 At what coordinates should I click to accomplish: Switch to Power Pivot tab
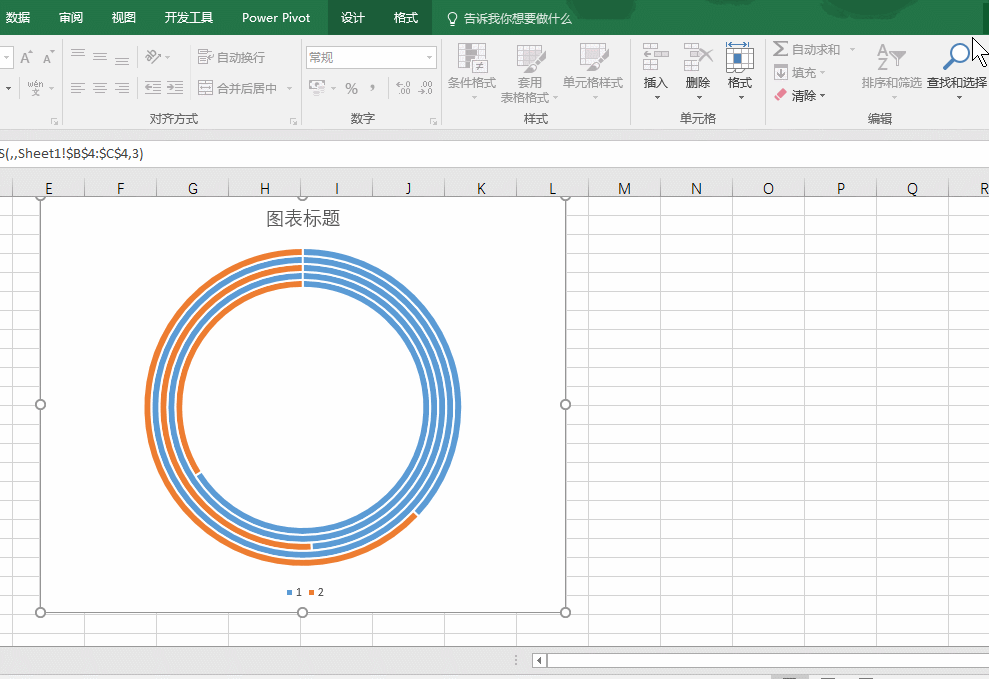276,18
